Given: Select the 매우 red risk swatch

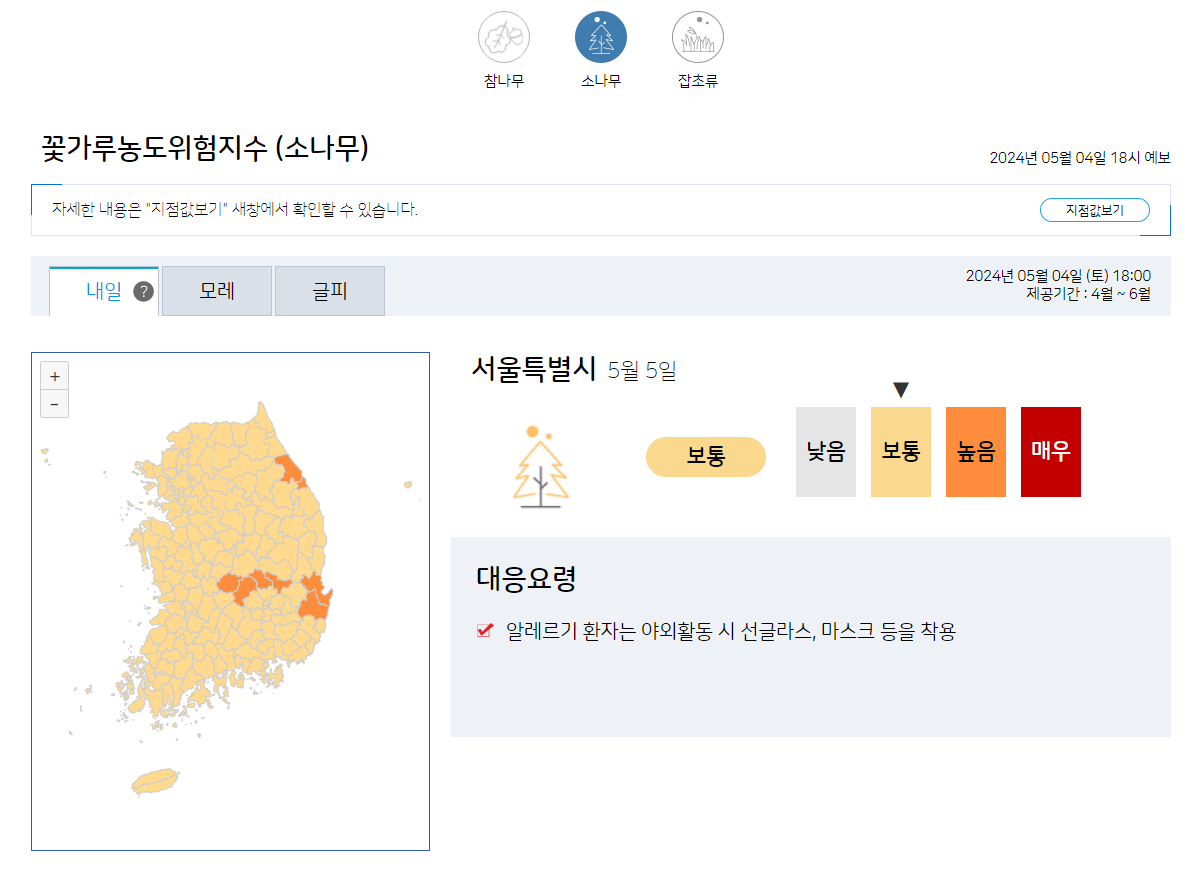Looking at the screenshot, I should click(x=1050, y=451).
